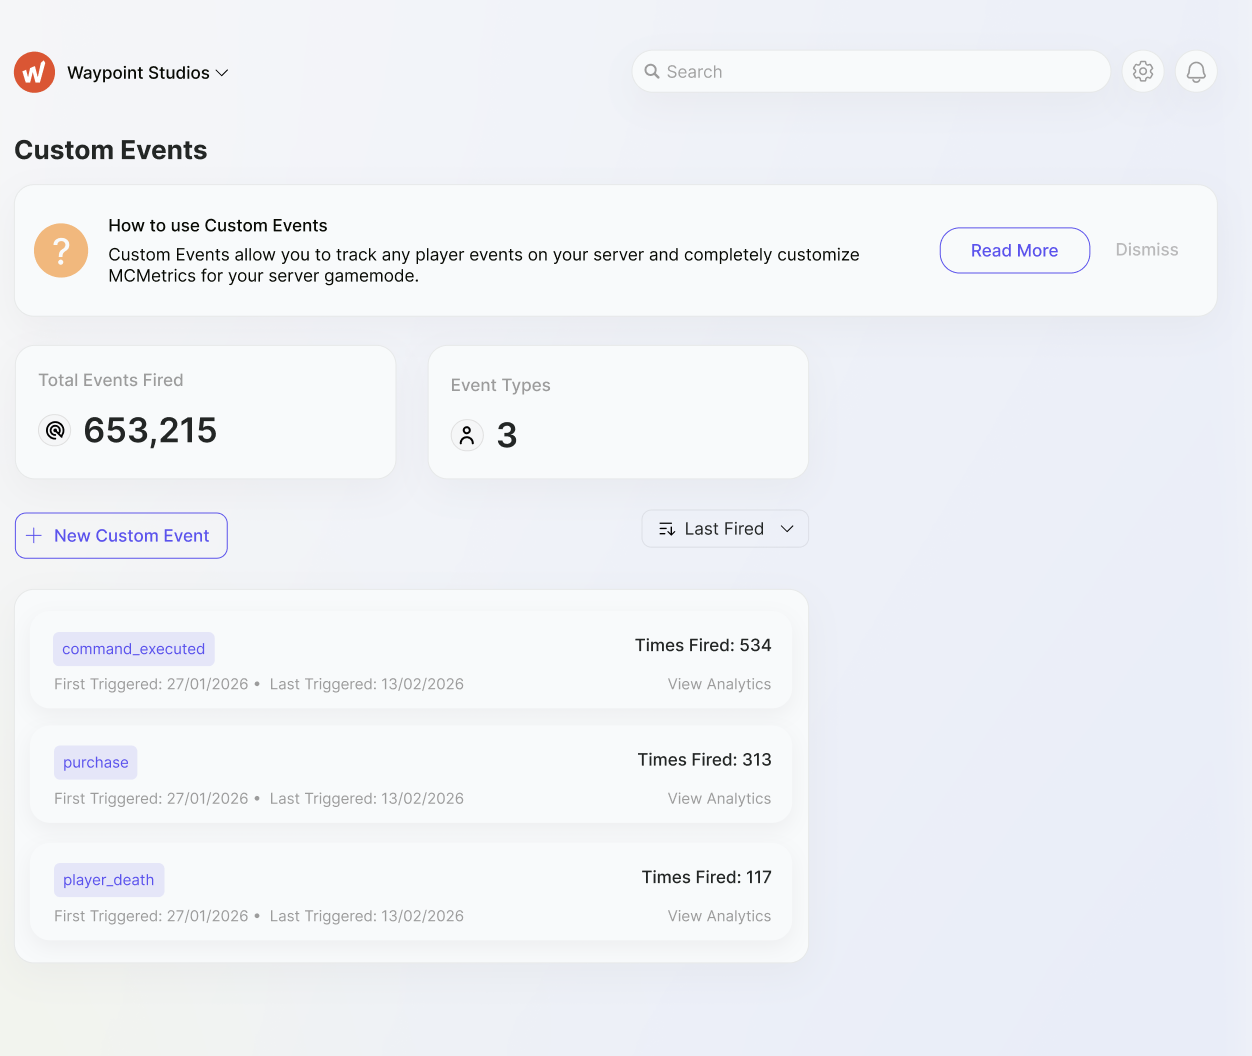
Task: Select the purchase event tag
Action: click(96, 763)
